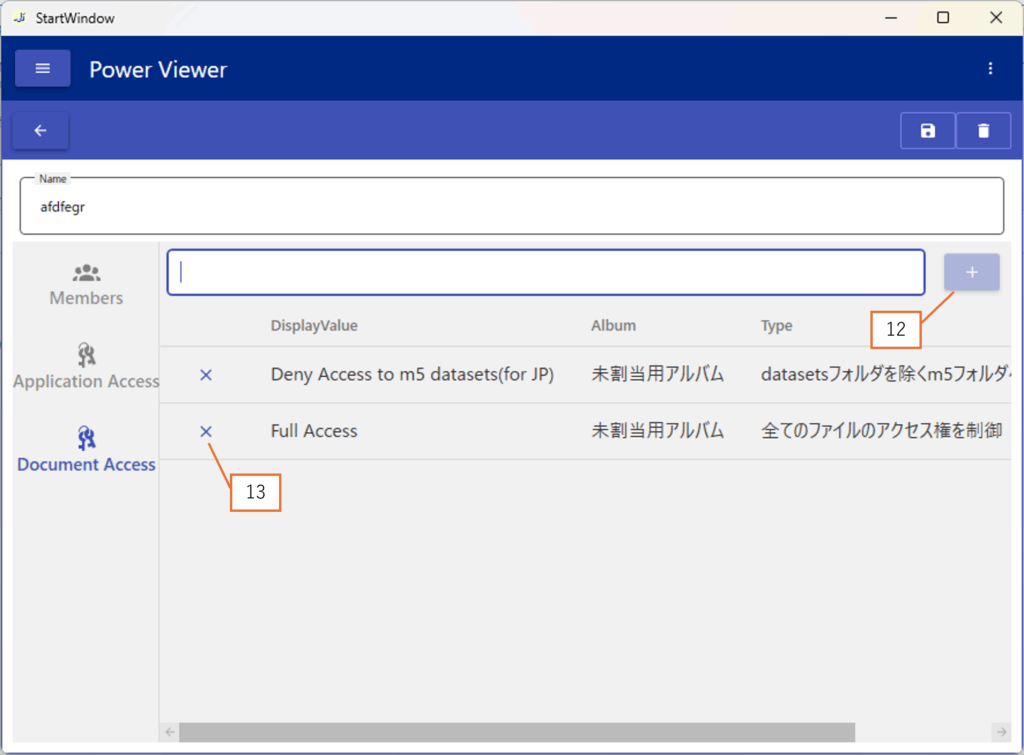Click the save floppy disk icon
Image resolution: width=1024 pixels, height=755 pixels.
[928, 131]
